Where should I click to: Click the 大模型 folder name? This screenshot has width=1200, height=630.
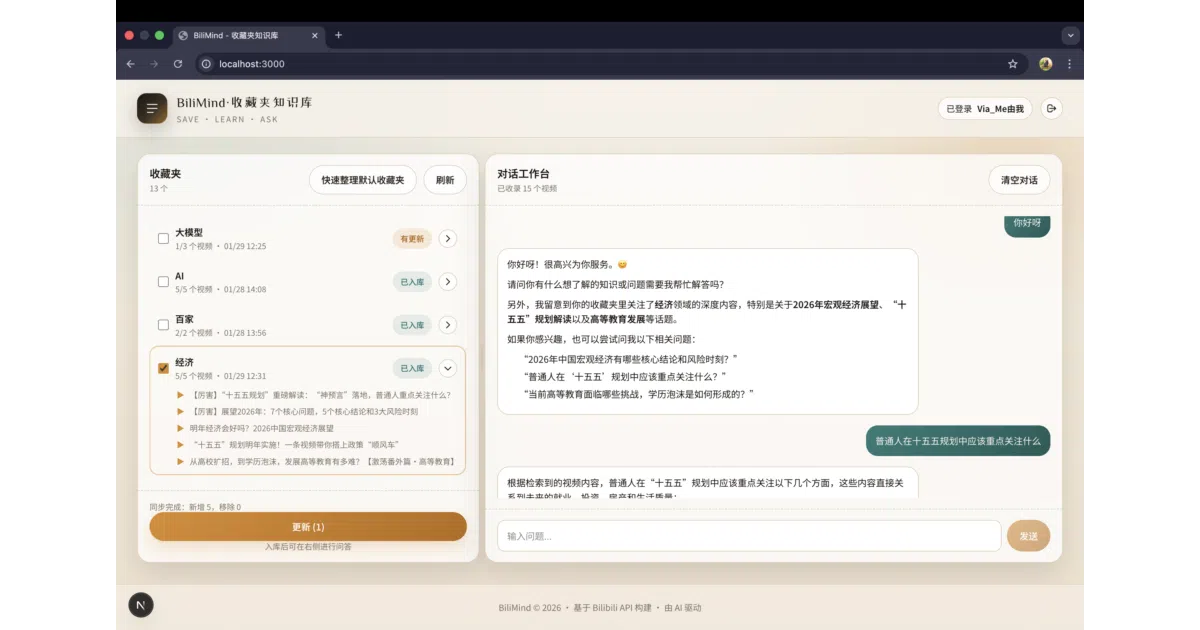pos(189,232)
